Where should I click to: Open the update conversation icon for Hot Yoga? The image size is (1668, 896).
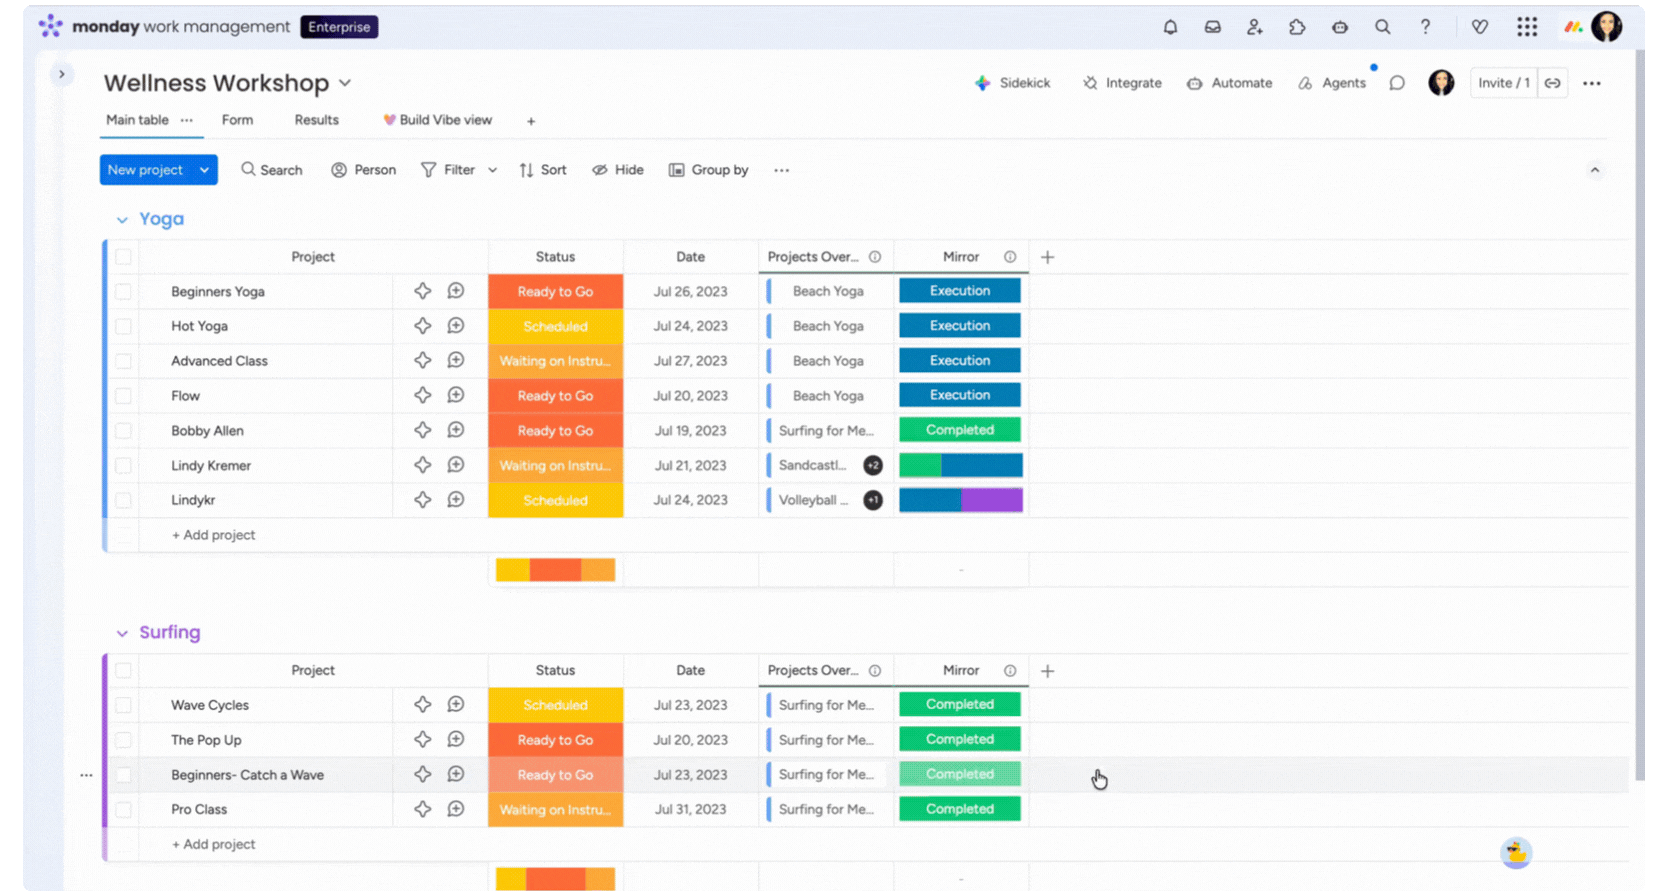point(456,326)
